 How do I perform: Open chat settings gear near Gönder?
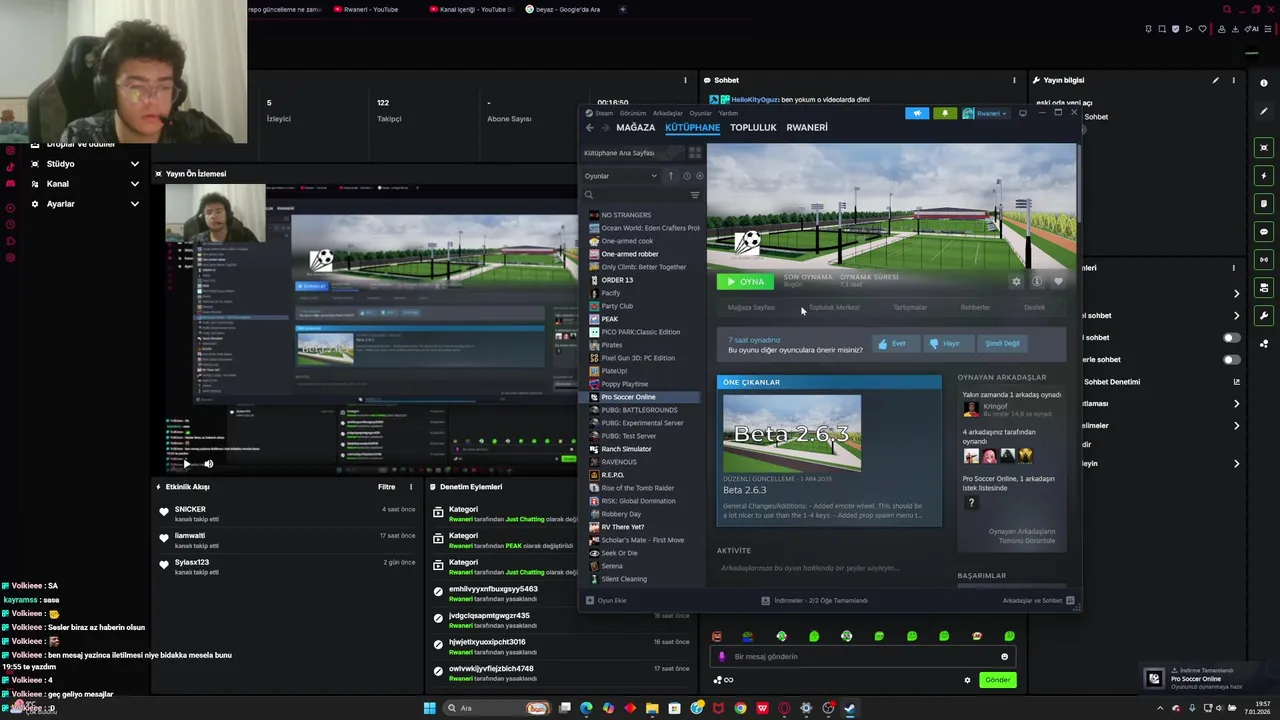pos(967,680)
